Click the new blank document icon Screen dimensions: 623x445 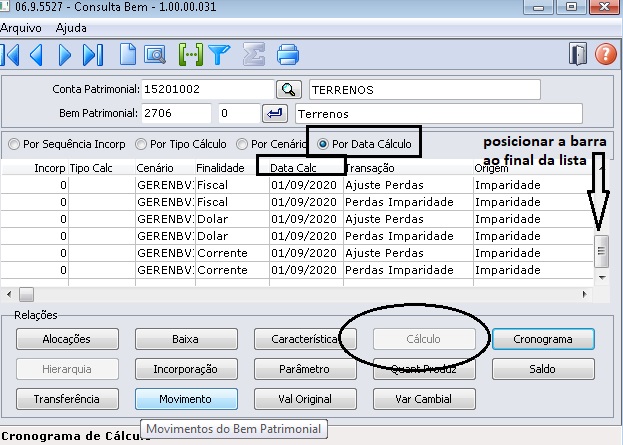click(128, 54)
